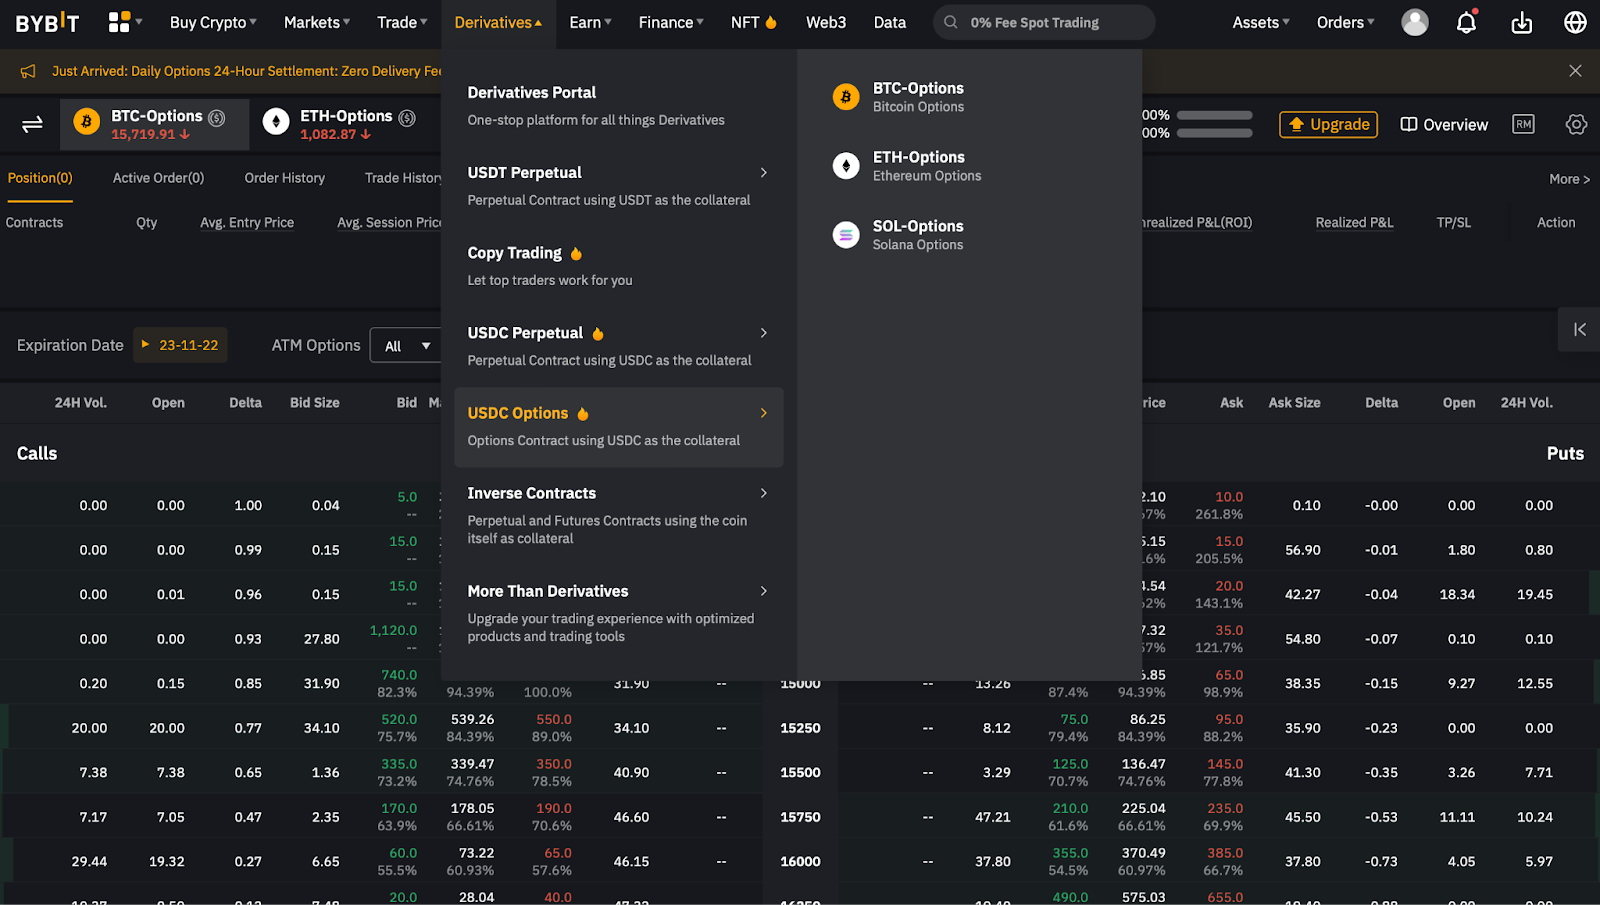Click the Bybit logo
Viewport: 1600px width, 905px height.
(47, 22)
